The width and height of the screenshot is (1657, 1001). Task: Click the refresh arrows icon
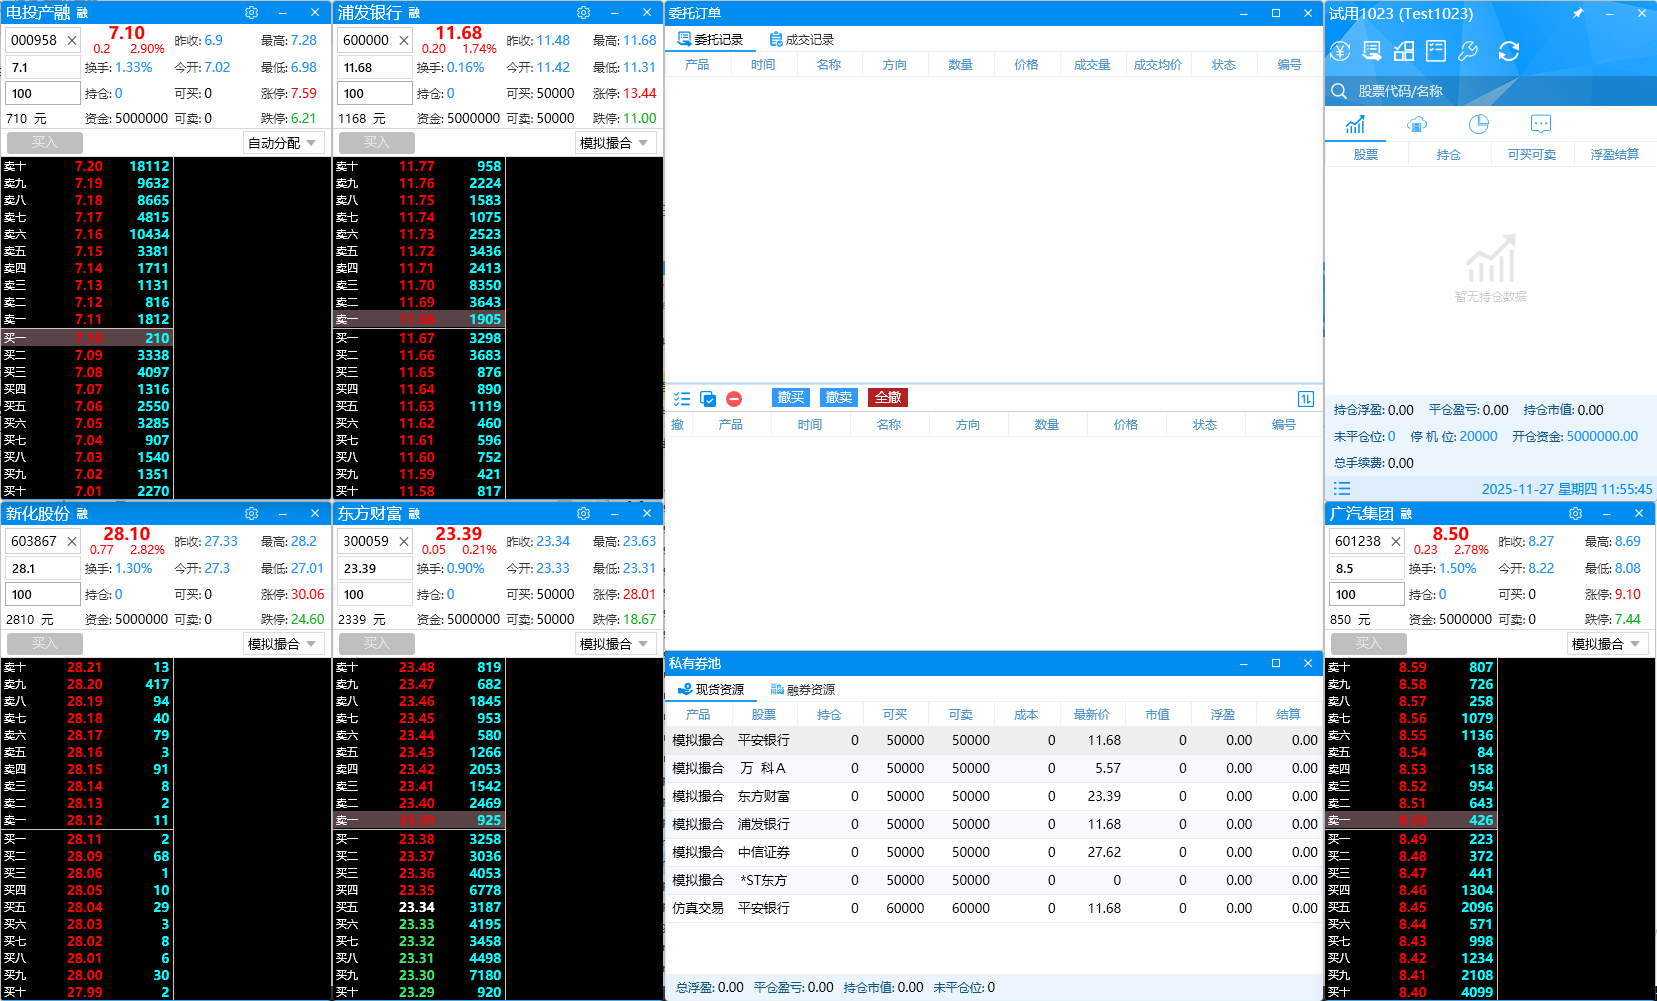point(1508,51)
